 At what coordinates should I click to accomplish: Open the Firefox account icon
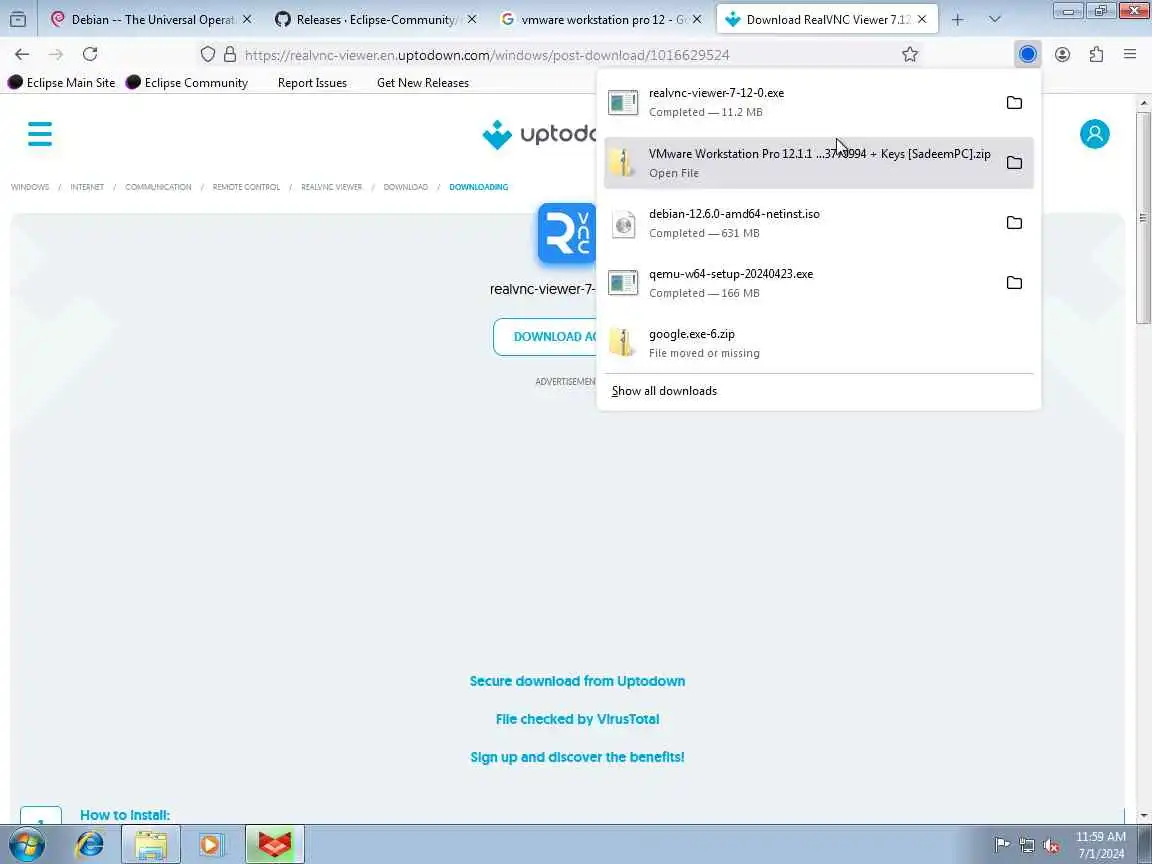[1062, 54]
